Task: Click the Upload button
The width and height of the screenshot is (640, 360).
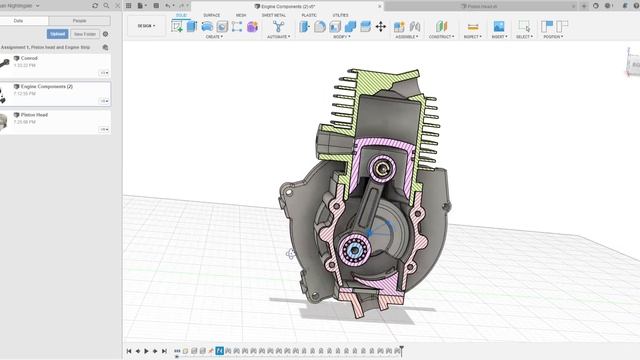Action: pyautogui.click(x=58, y=34)
